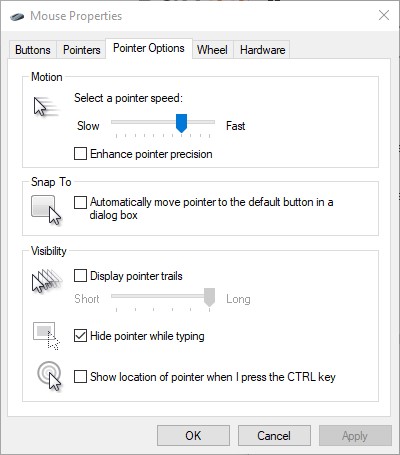The height and width of the screenshot is (455, 400).
Task: Click the pointer trails length slider thumb
Action: tap(209, 297)
